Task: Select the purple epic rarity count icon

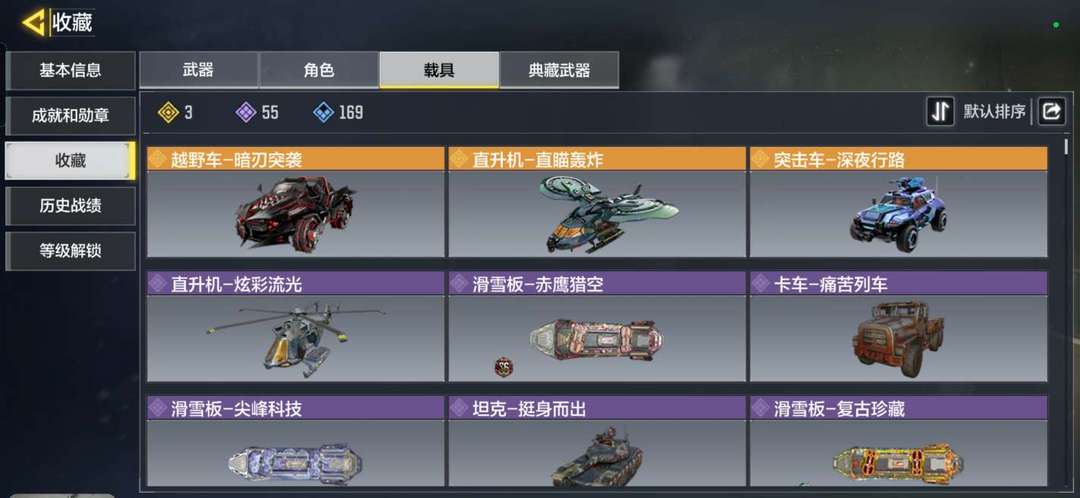Action: click(x=246, y=112)
